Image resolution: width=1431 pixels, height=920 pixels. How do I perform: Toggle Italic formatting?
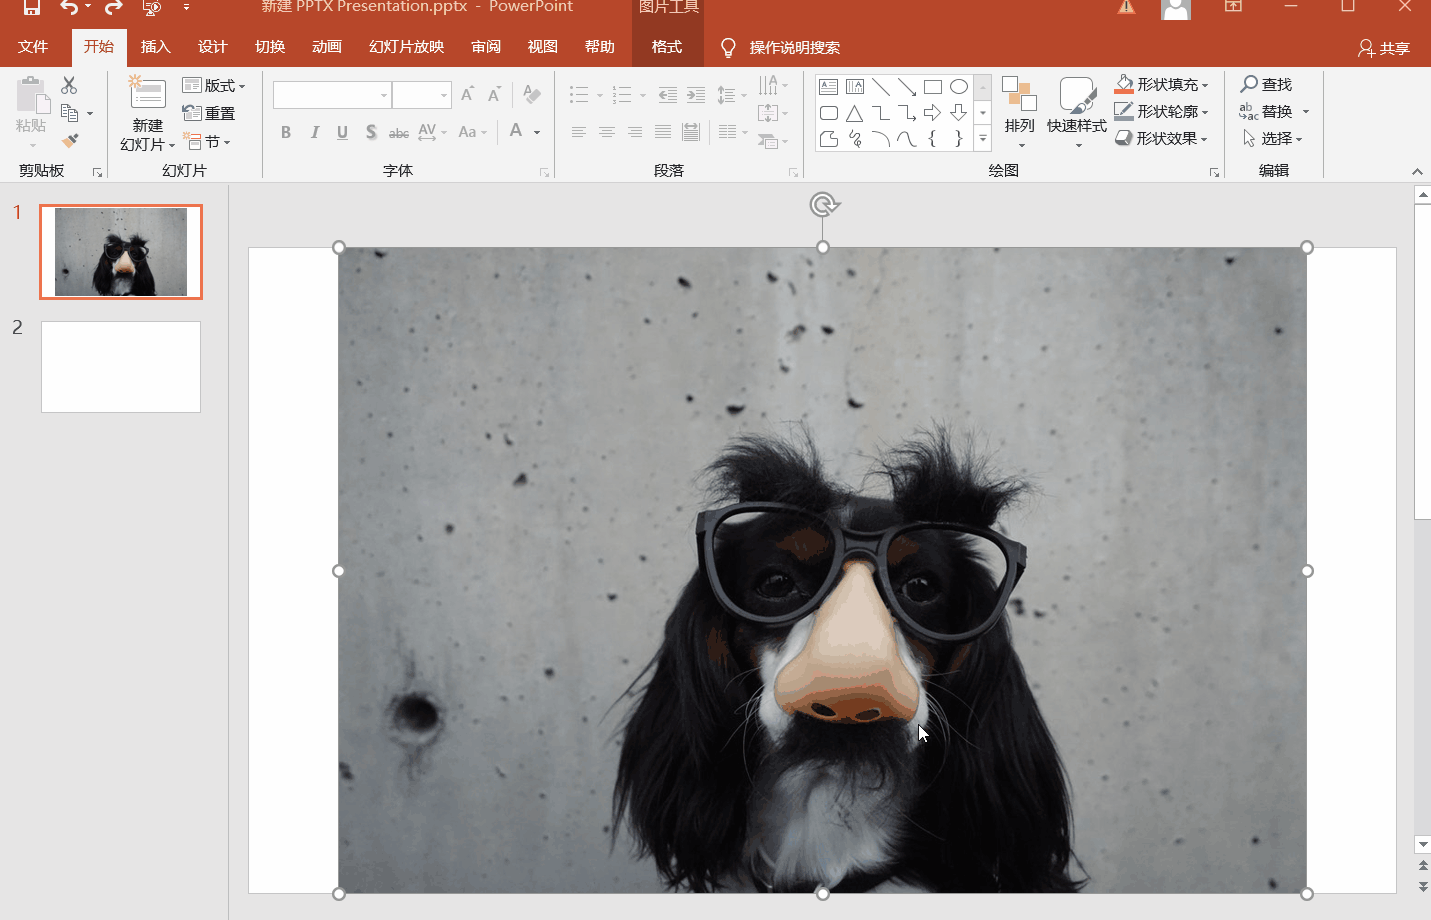click(314, 132)
